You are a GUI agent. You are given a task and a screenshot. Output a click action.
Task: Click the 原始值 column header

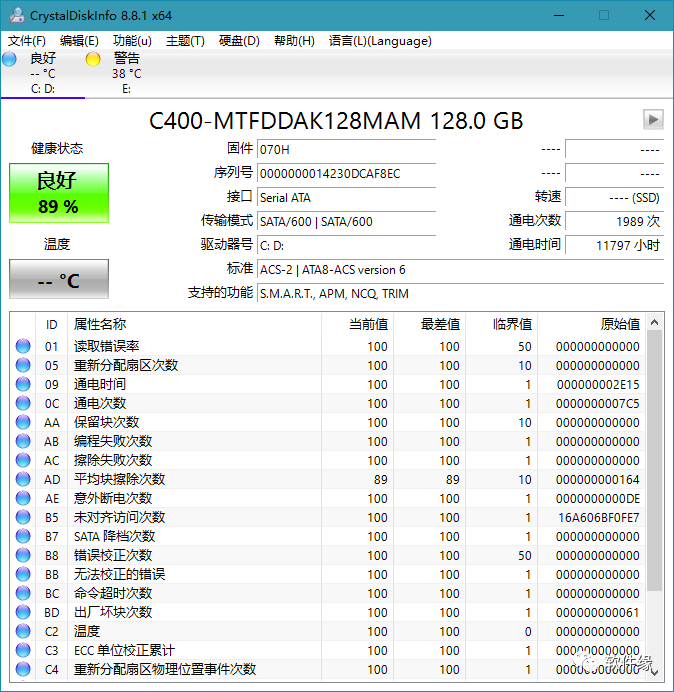point(591,324)
